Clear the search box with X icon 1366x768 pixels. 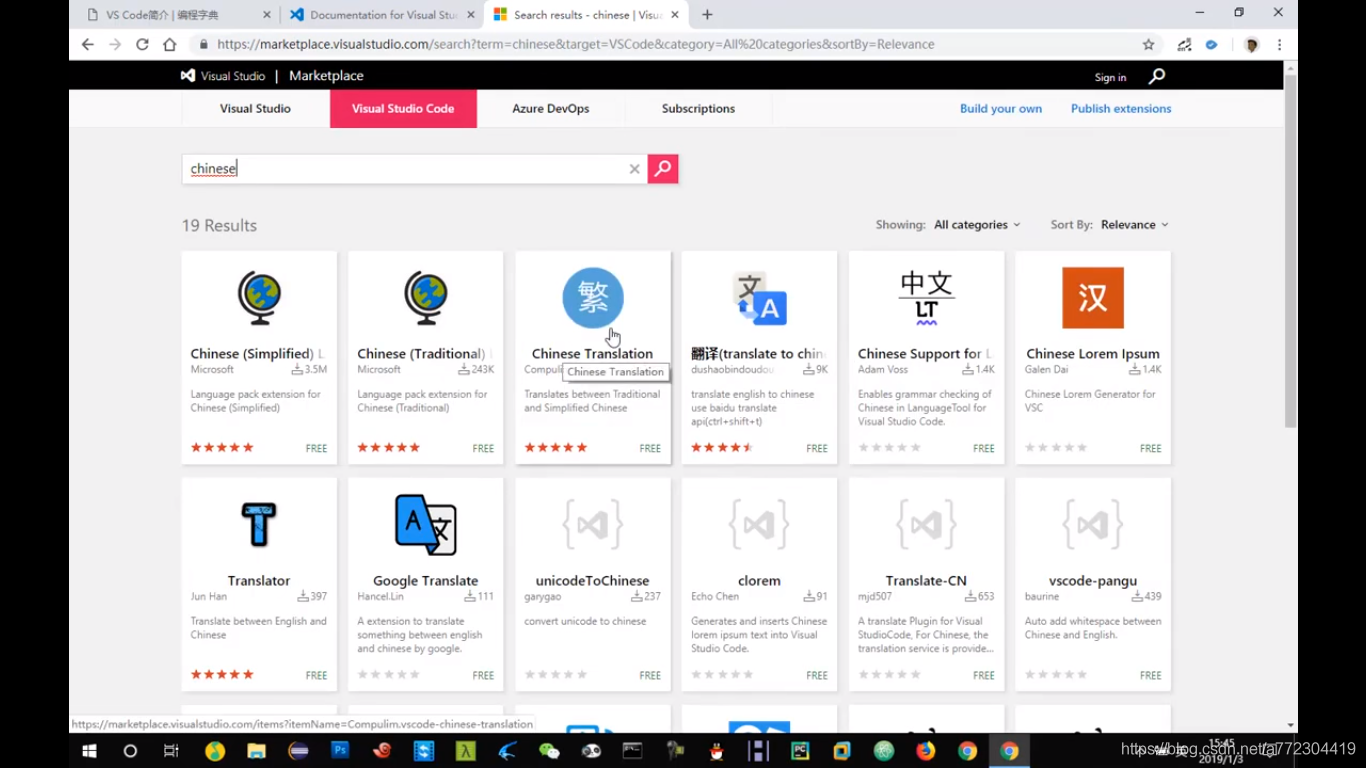click(634, 169)
